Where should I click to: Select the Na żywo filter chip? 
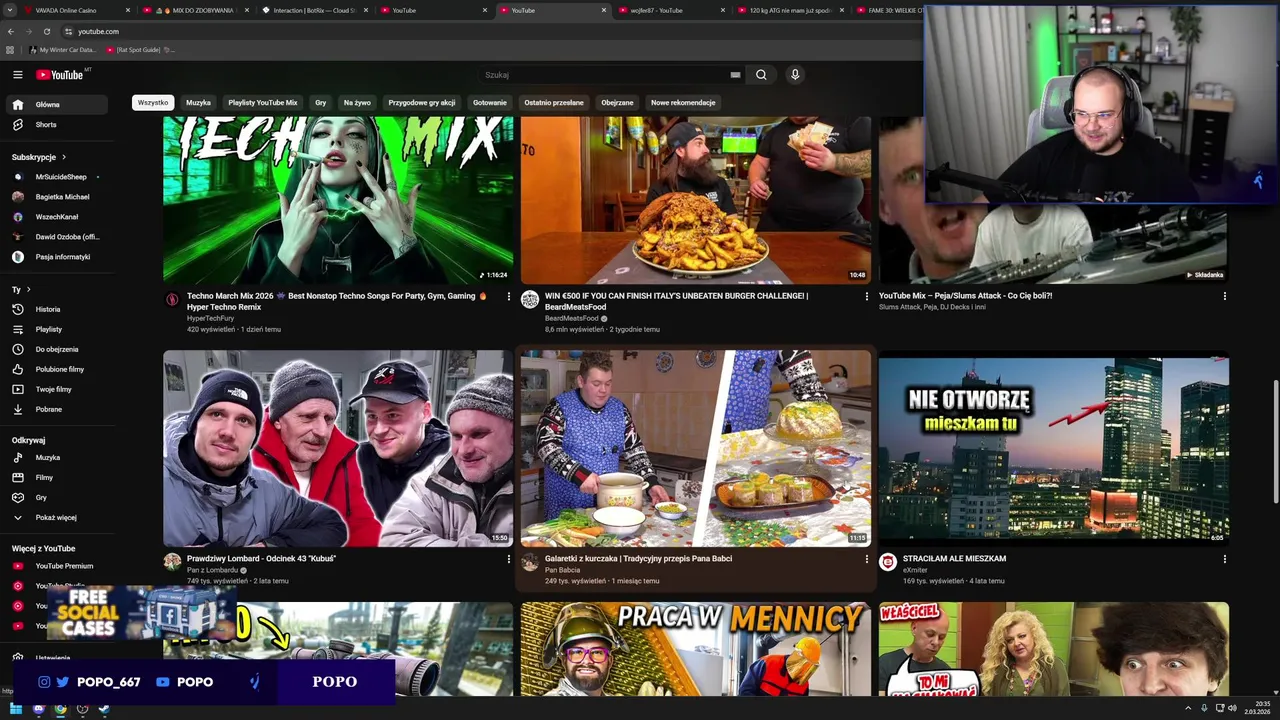(357, 102)
